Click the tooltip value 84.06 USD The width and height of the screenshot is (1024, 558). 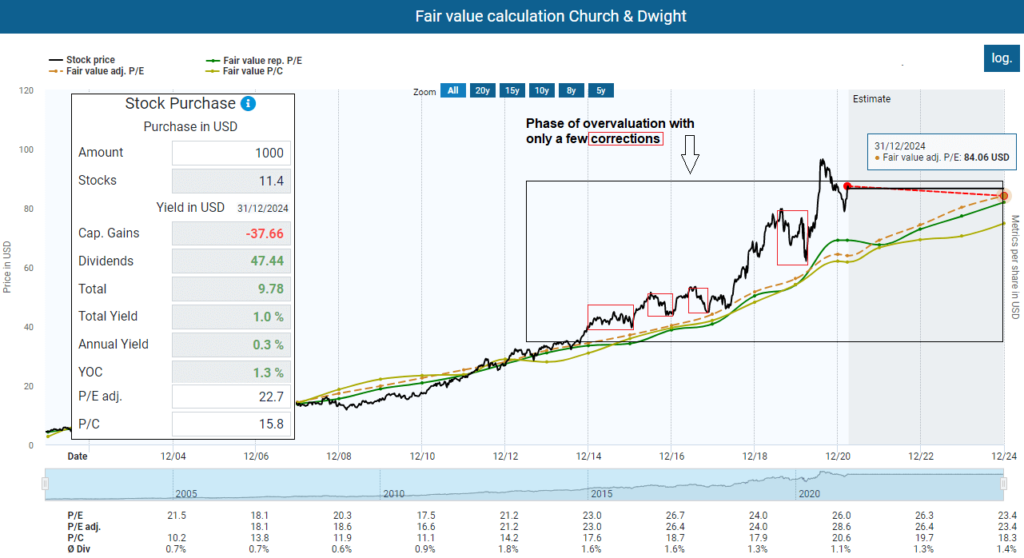986,157
